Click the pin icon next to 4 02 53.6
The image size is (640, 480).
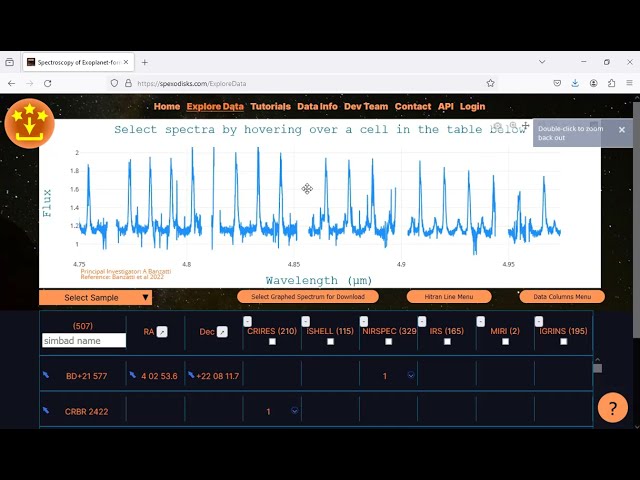[x=132, y=375]
